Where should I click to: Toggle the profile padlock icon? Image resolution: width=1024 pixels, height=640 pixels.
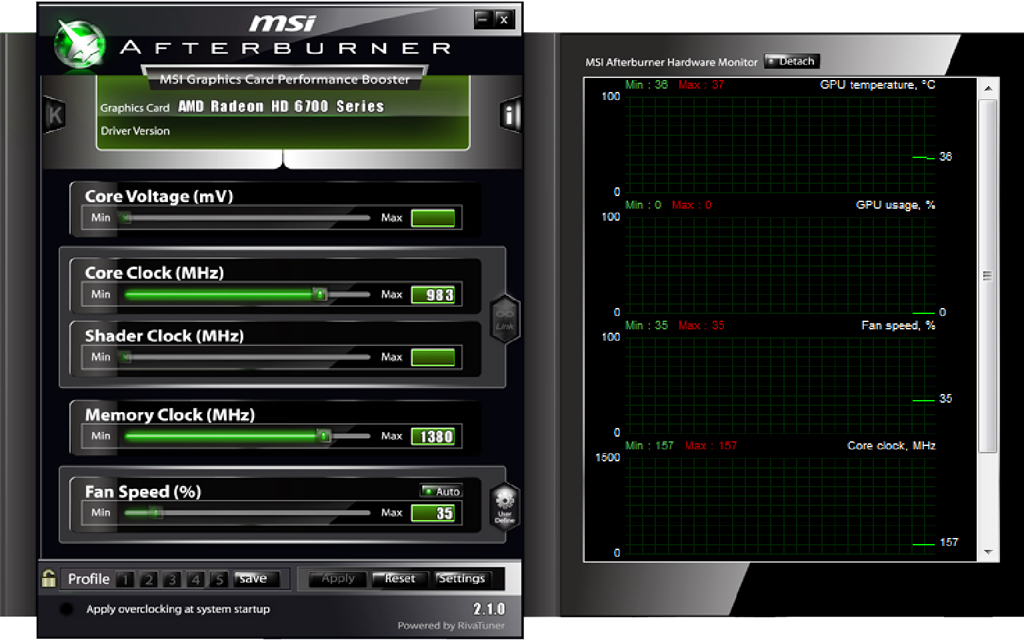47,578
